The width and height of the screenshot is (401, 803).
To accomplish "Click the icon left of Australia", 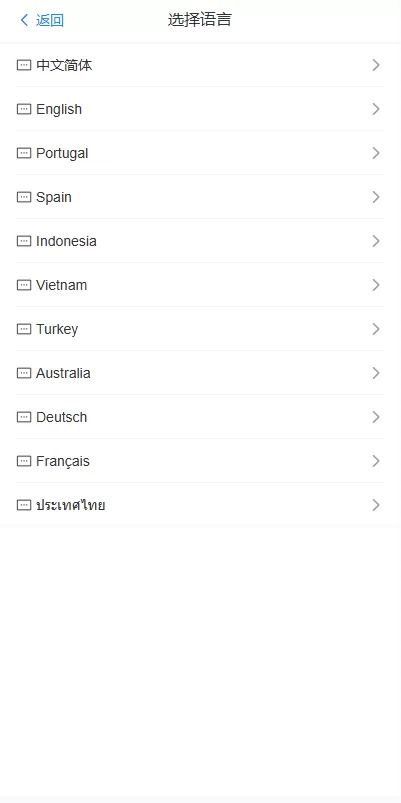I will (x=24, y=373).
